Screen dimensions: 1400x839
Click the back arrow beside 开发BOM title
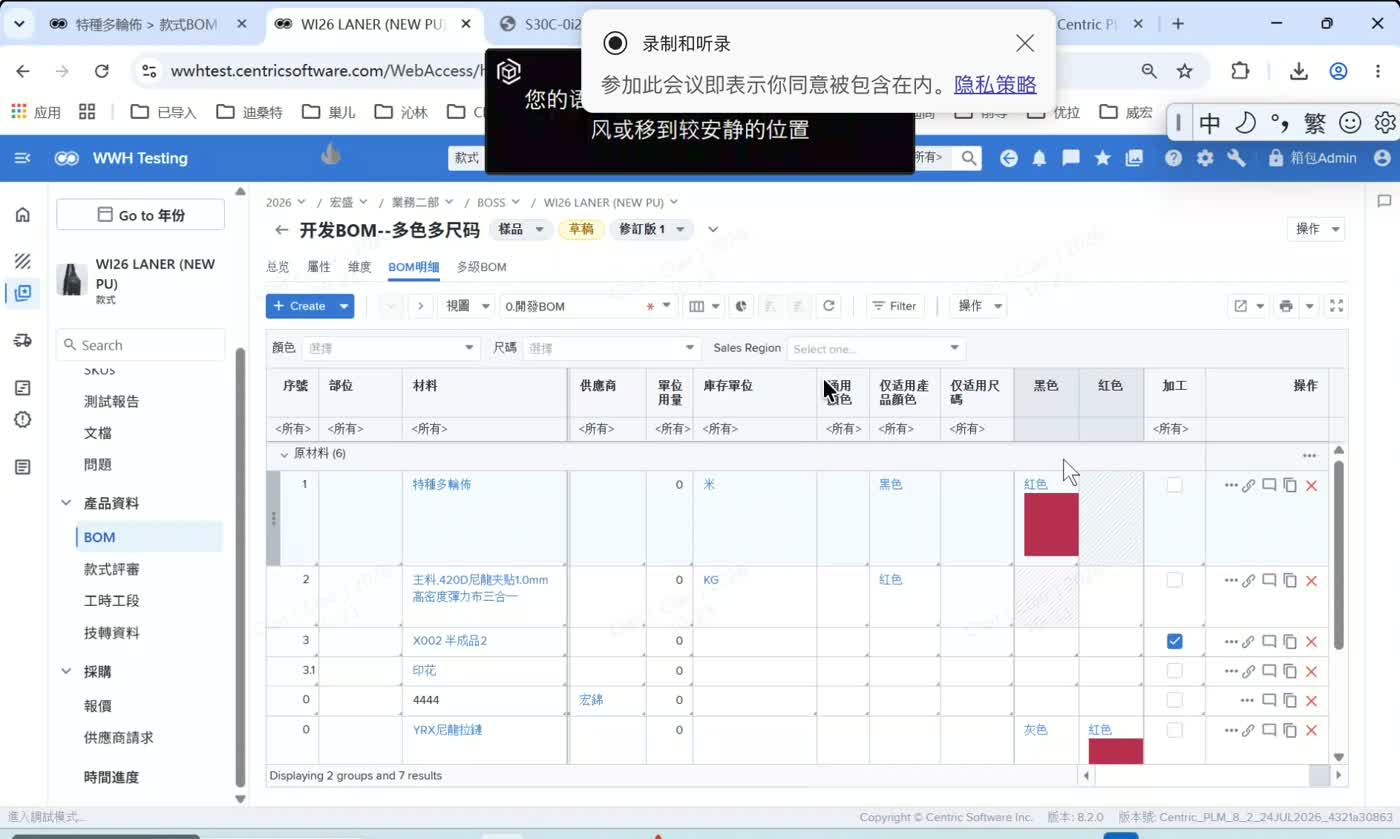tap(281, 230)
